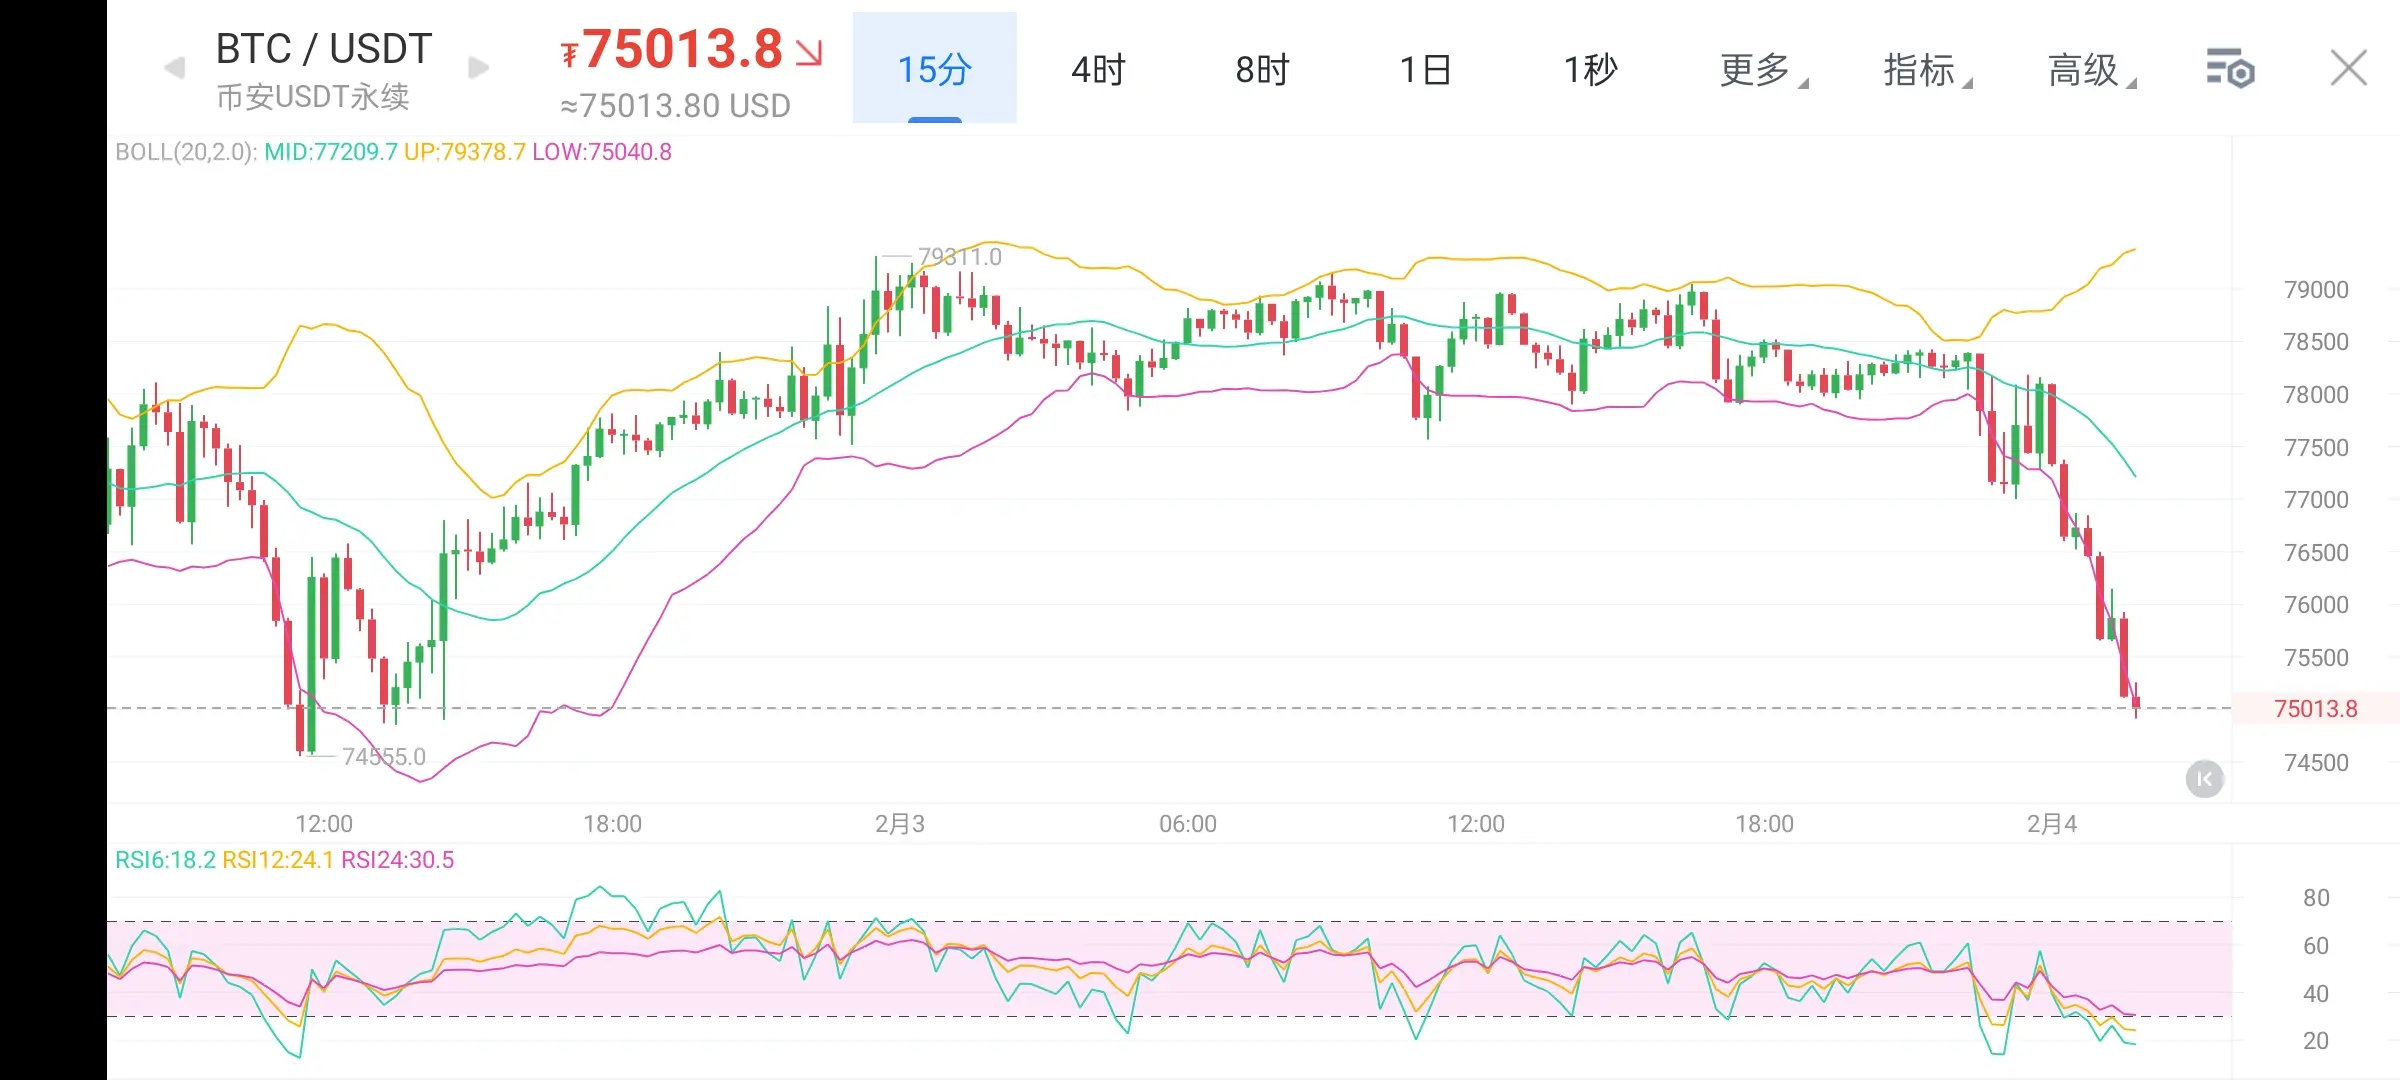Screen dimensions: 2400x1080
Task: Select the 15分 timeframe tab
Action: (934, 69)
